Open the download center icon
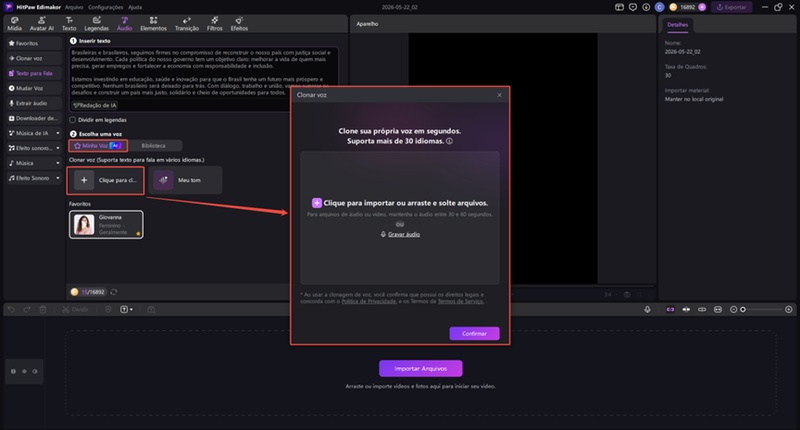 click(646, 7)
